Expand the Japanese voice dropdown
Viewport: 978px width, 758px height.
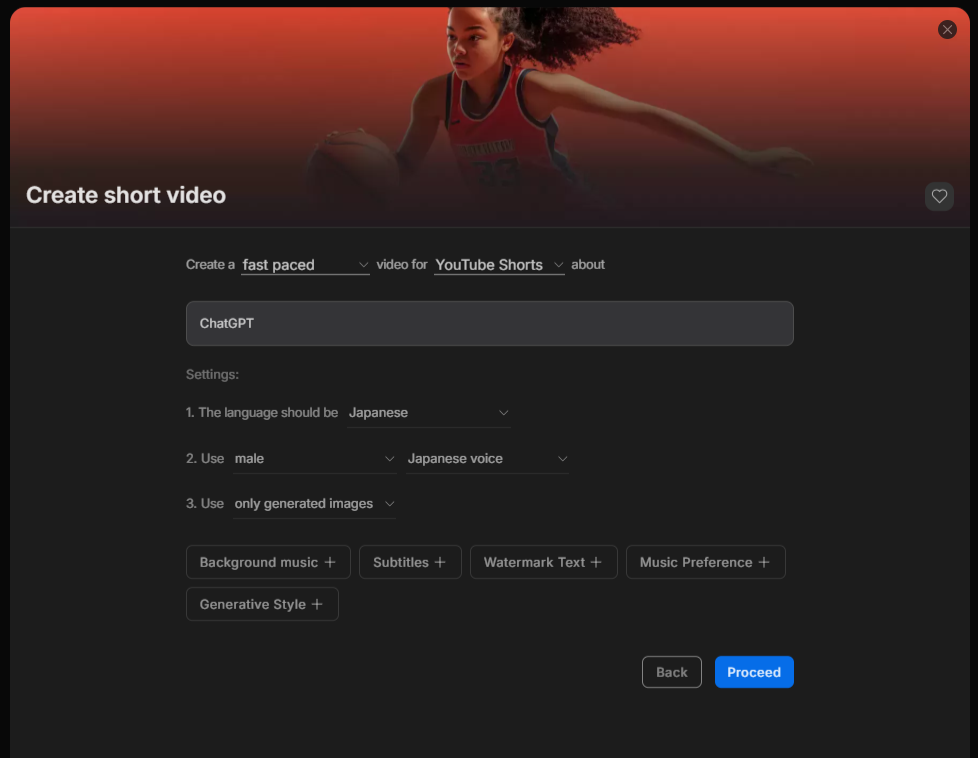[487, 459]
